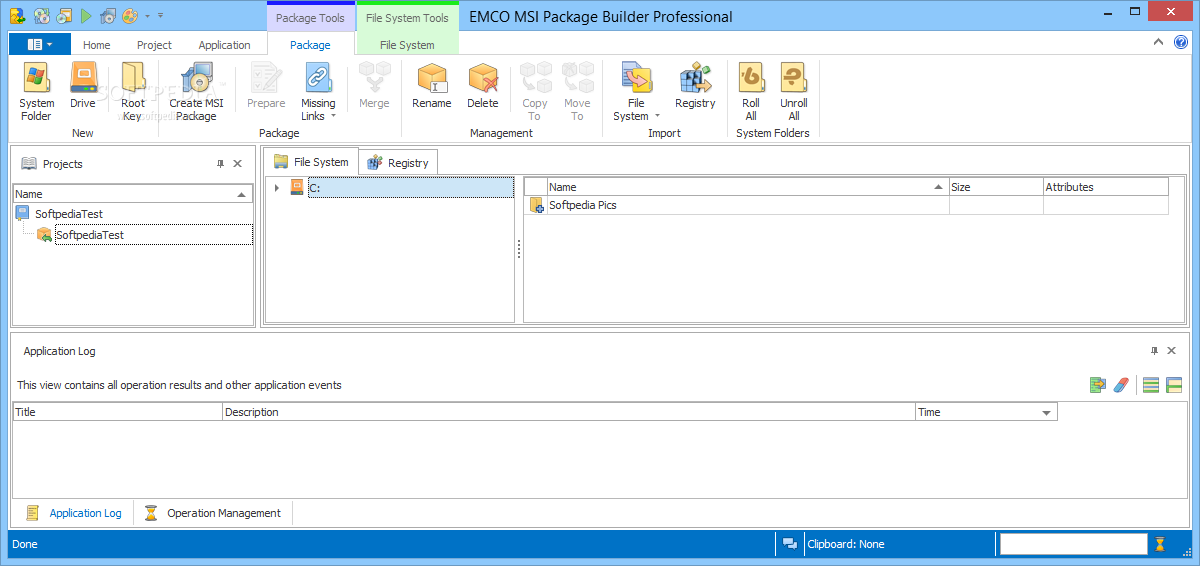Select the File System view tab
The image size is (1200, 566).
point(311,162)
